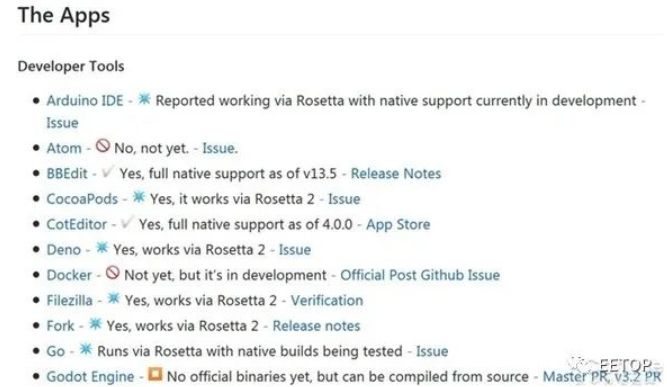Follow the Atom Issue link
This screenshot has width=667, height=387.
coord(219,148)
